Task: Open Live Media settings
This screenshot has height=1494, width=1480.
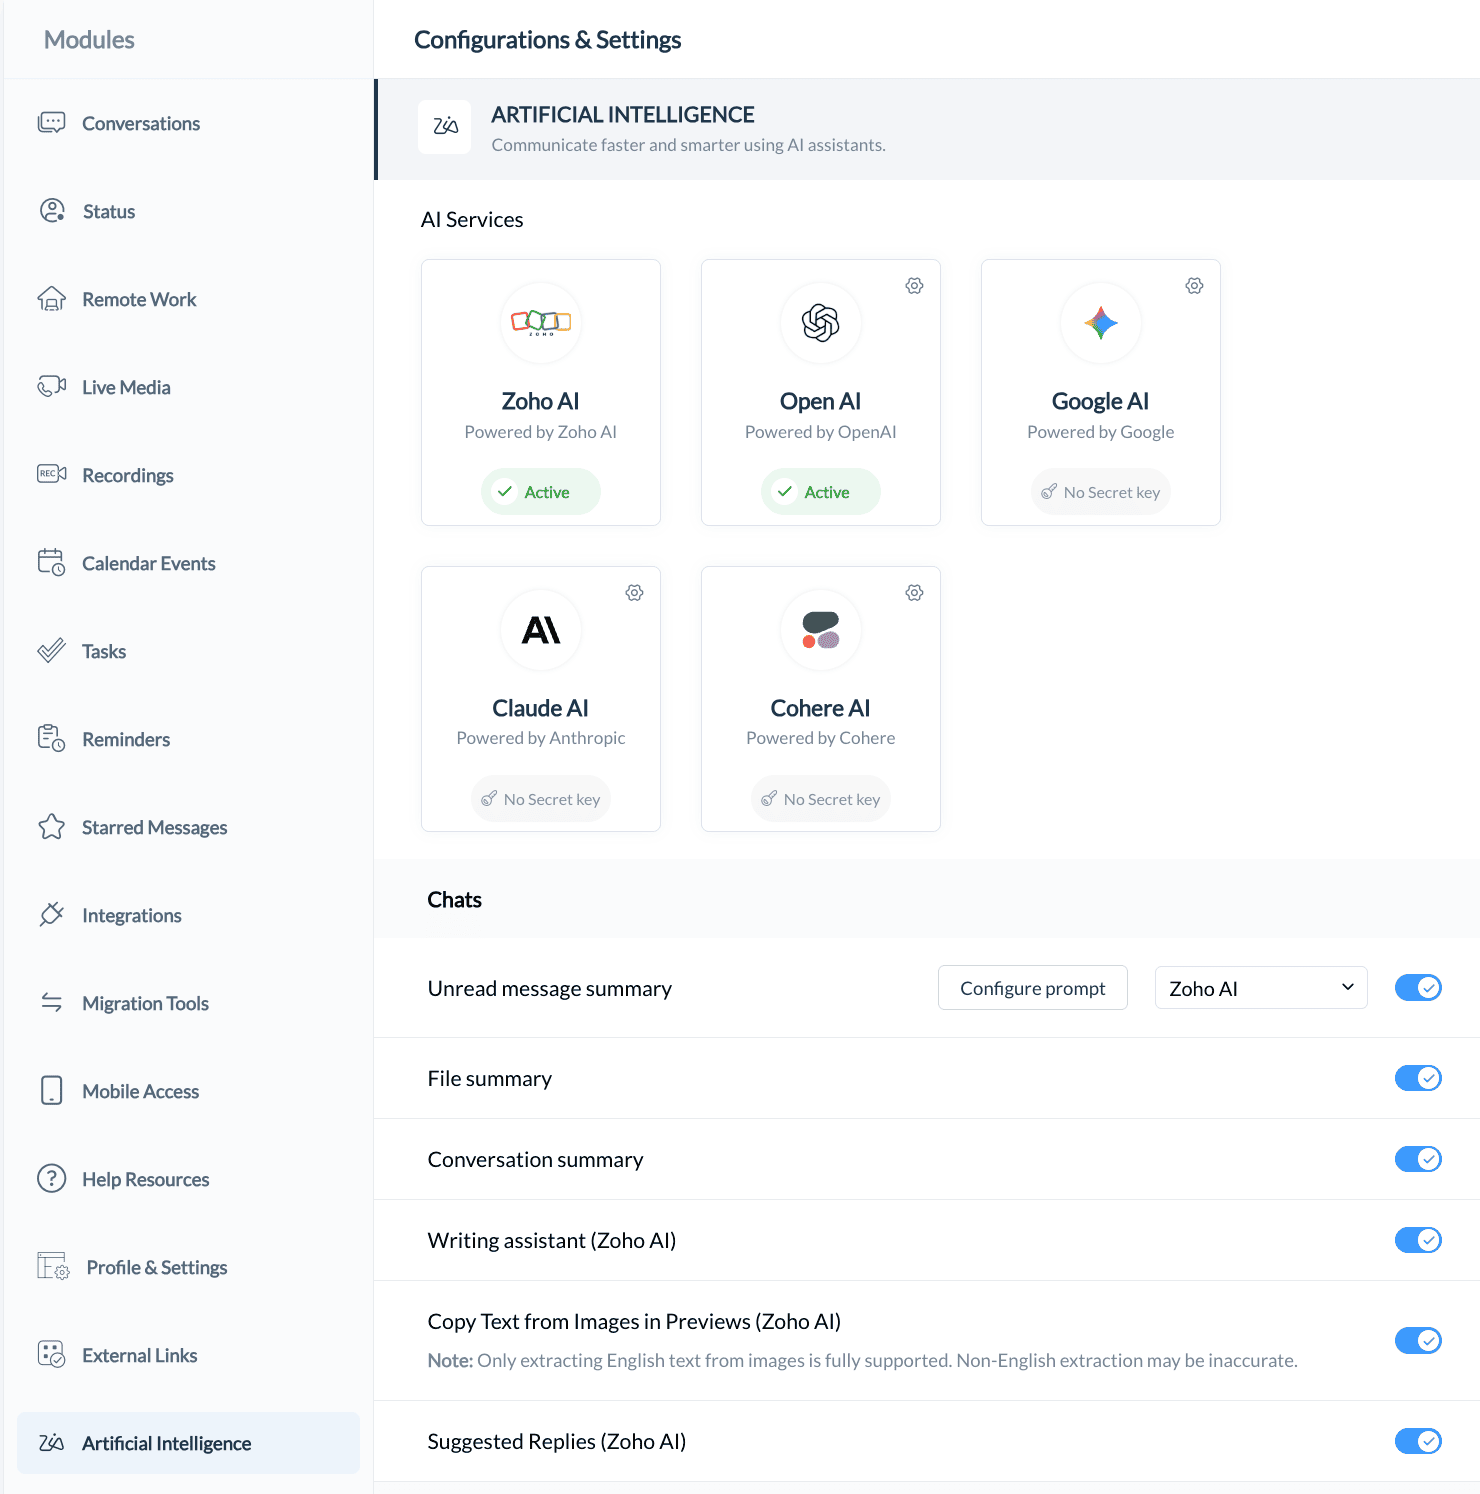Action: pos(188,387)
